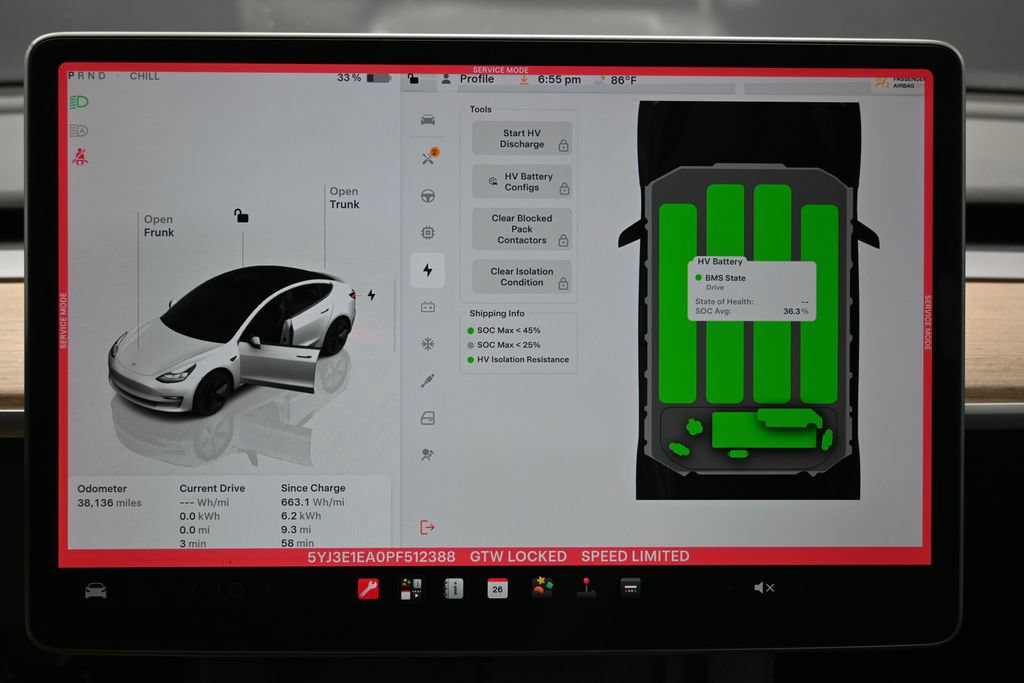The image size is (1024, 683).
Task: Tap the 33 % battery indicator
Action: pos(362,78)
